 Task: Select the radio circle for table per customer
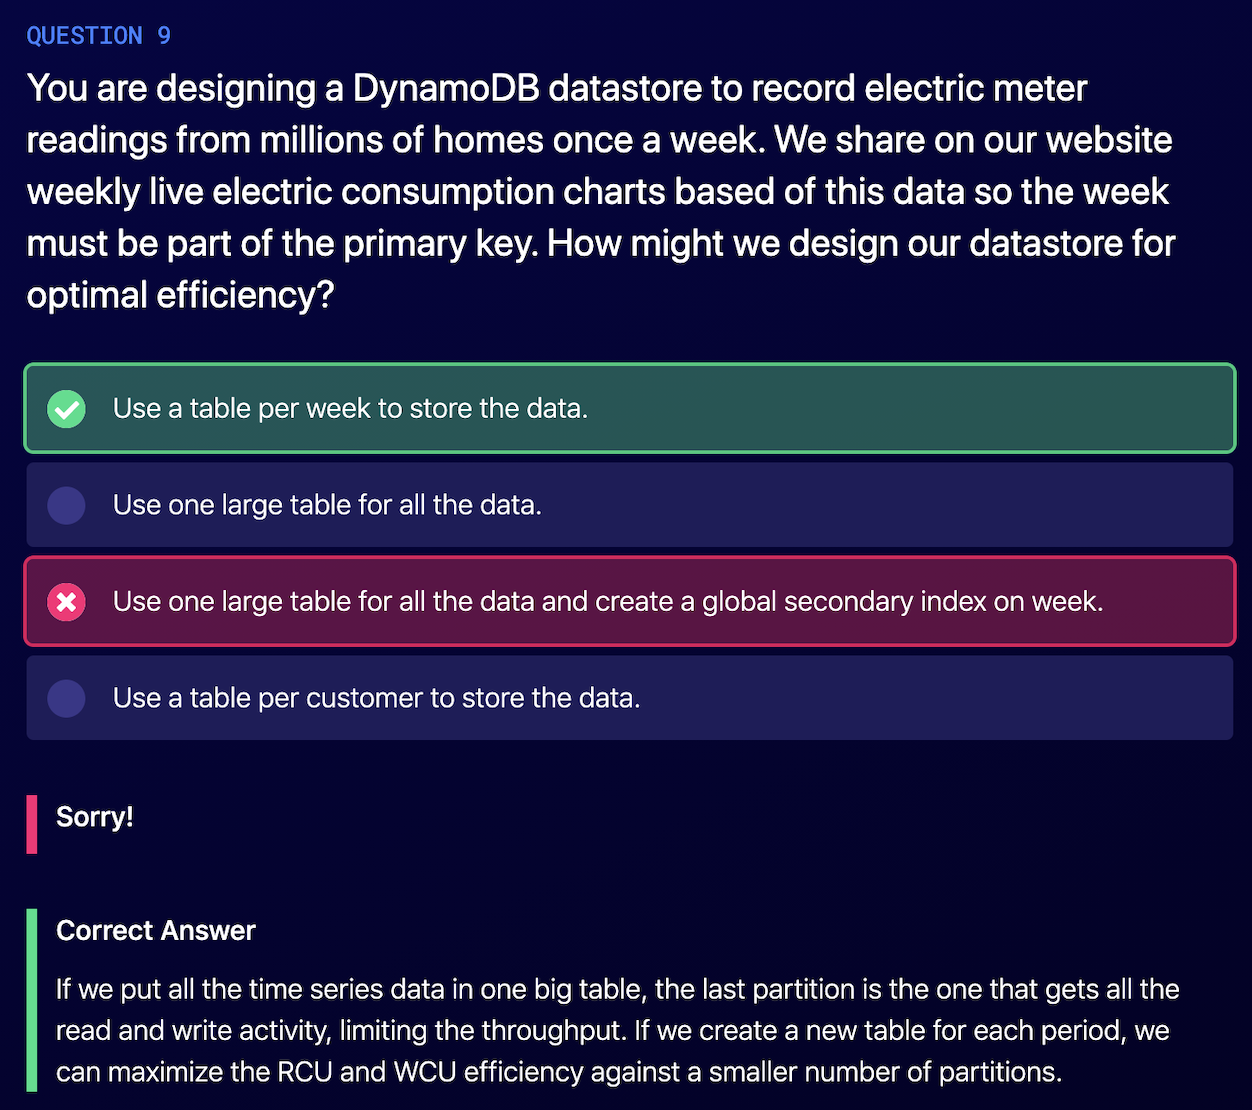click(x=67, y=698)
